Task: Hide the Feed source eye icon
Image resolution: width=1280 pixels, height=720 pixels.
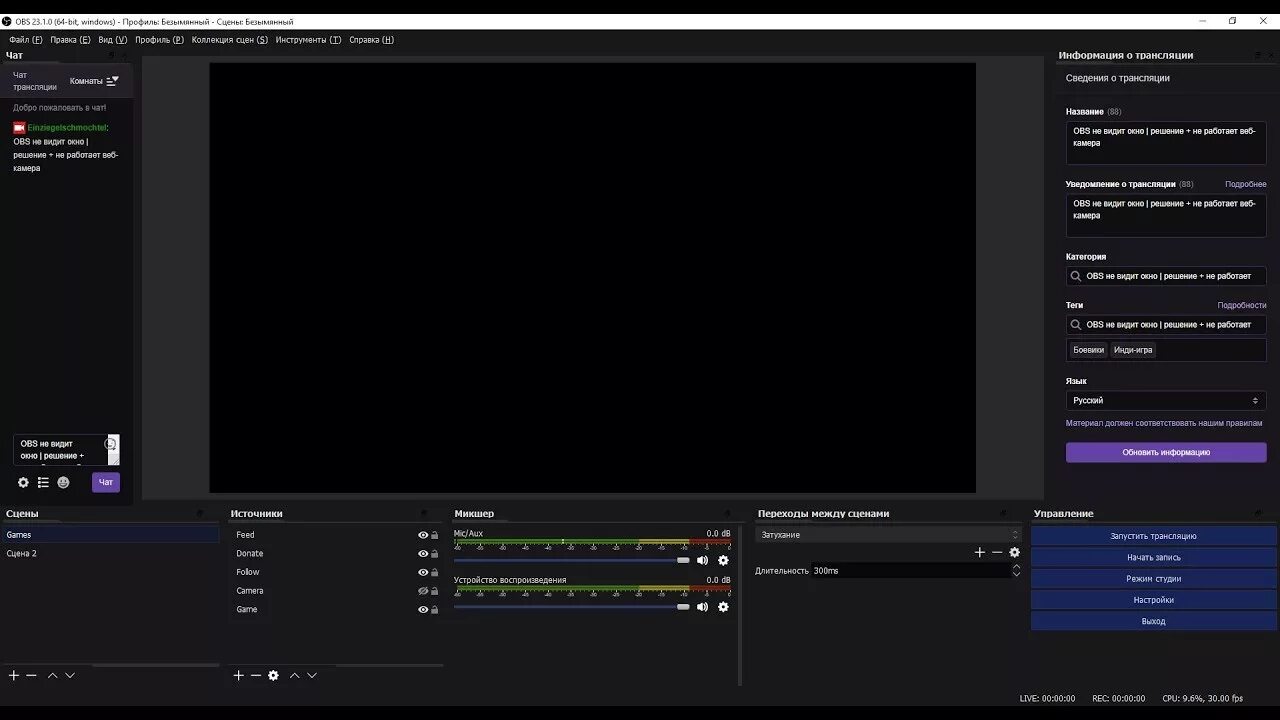Action: tap(423, 535)
